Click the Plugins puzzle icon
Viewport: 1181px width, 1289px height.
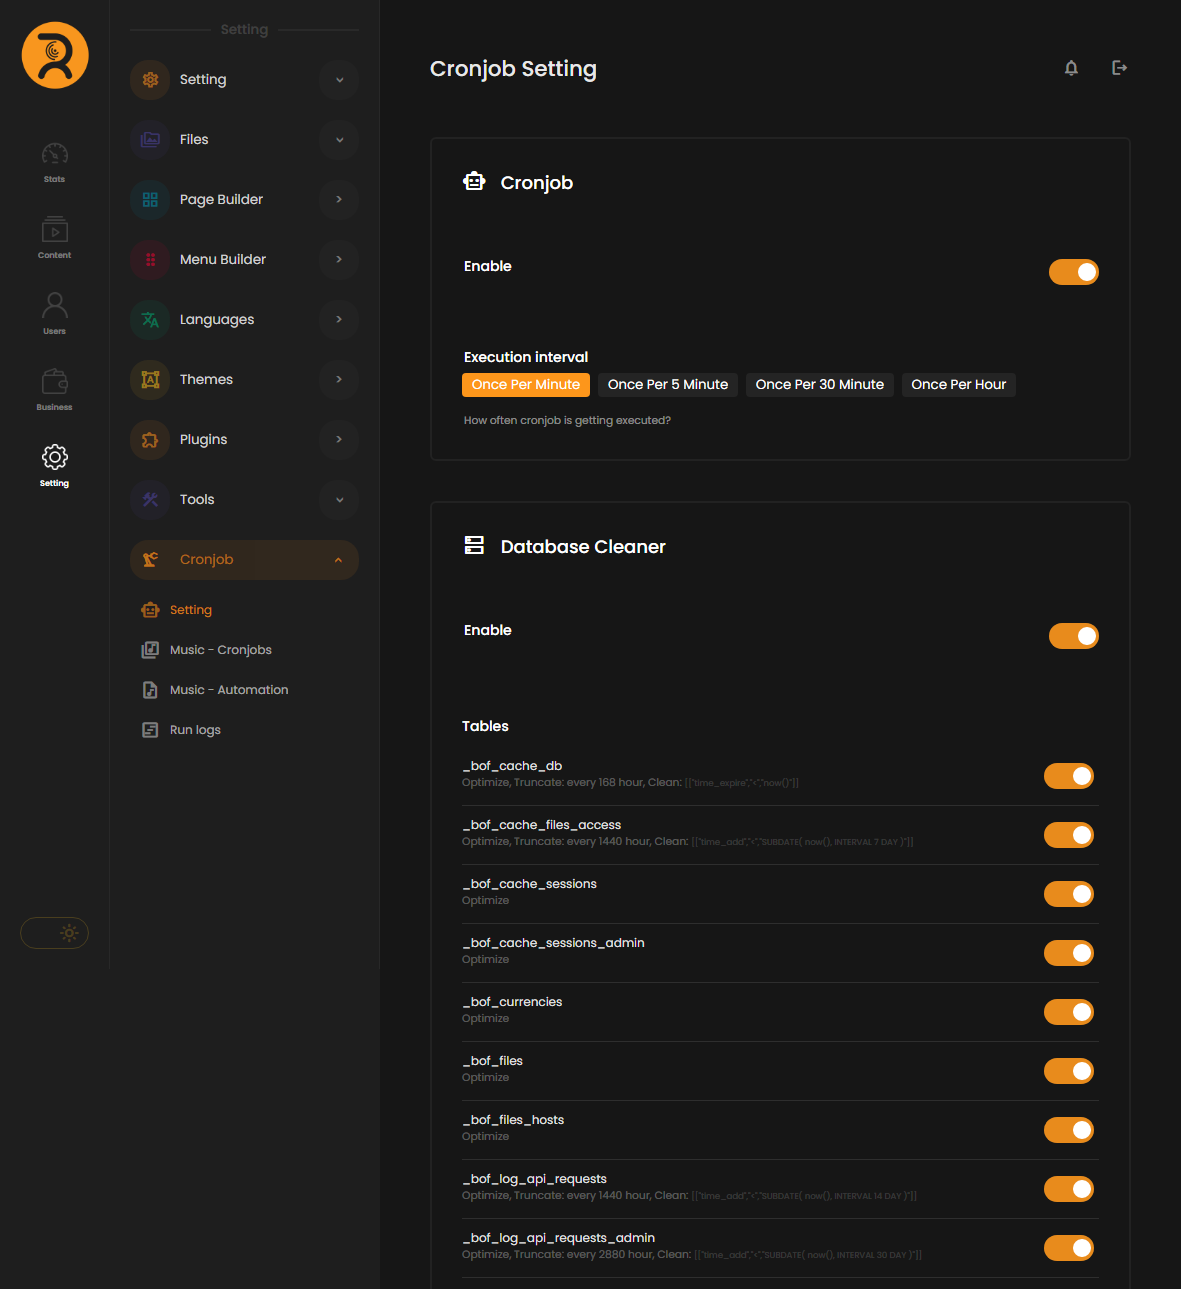pyautogui.click(x=150, y=440)
